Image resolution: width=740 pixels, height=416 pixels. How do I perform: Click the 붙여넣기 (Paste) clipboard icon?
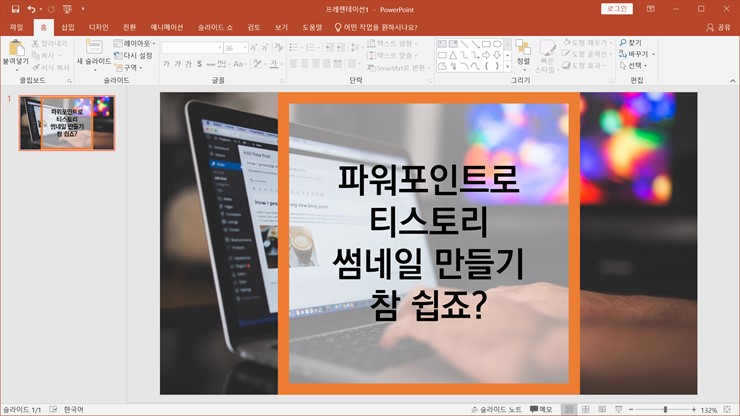click(x=16, y=49)
